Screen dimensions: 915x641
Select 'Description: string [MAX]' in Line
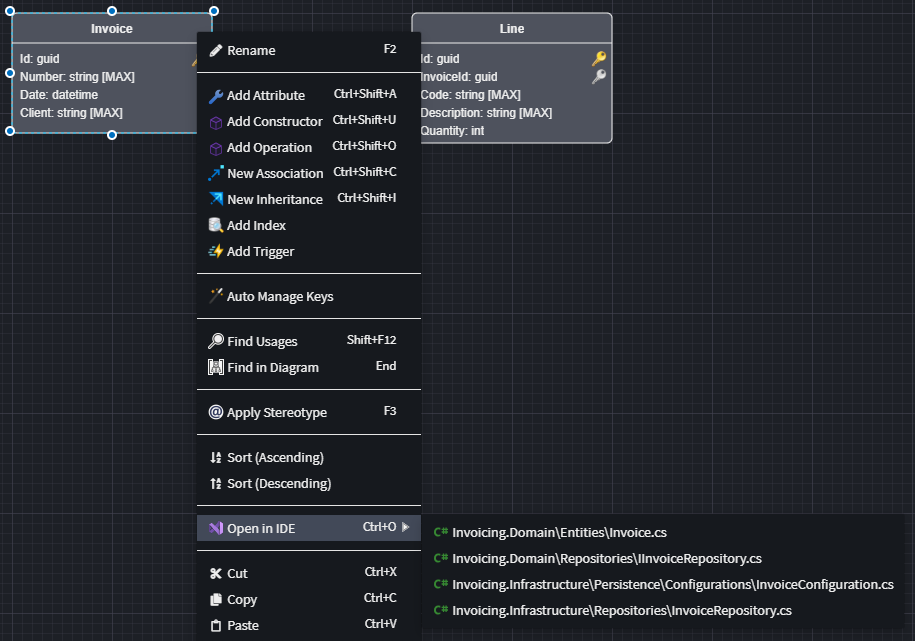486,113
